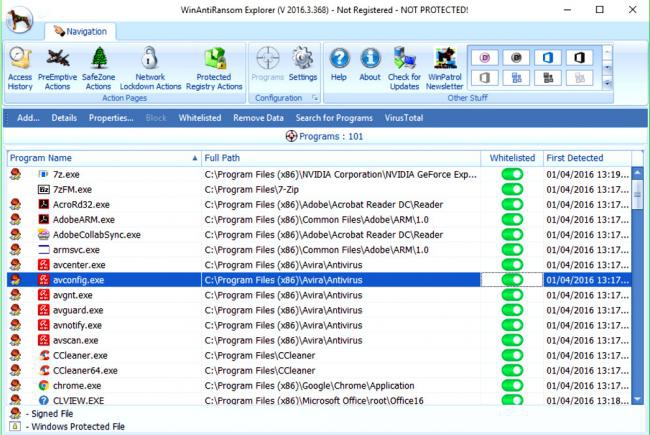The height and width of the screenshot is (435, 650).
Task: Toggle whitelist switch for 7zFM.exe
Action: (x=512, y=190)
